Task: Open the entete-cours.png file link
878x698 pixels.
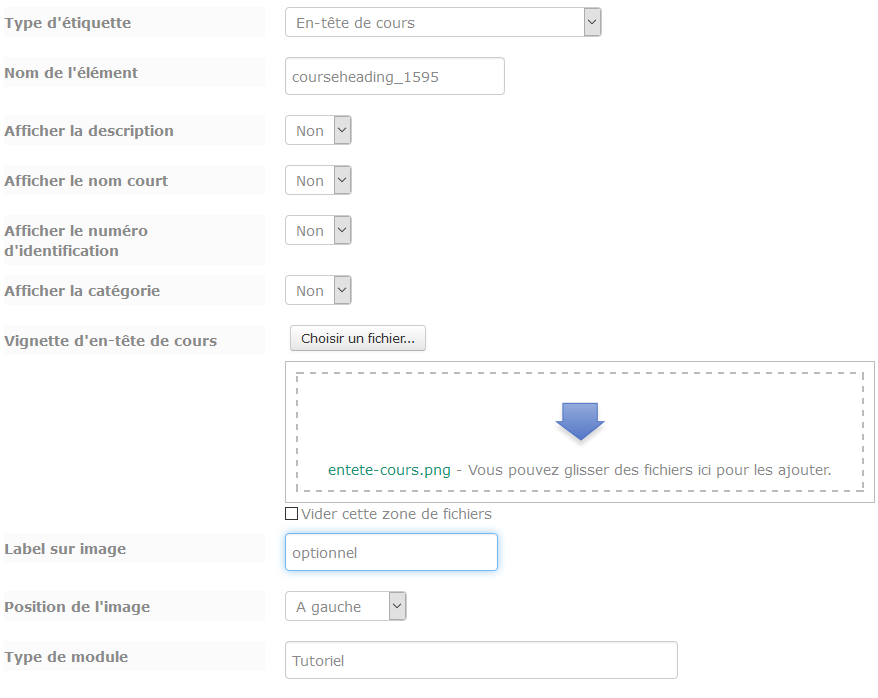Action: click(x=389, y=469)
